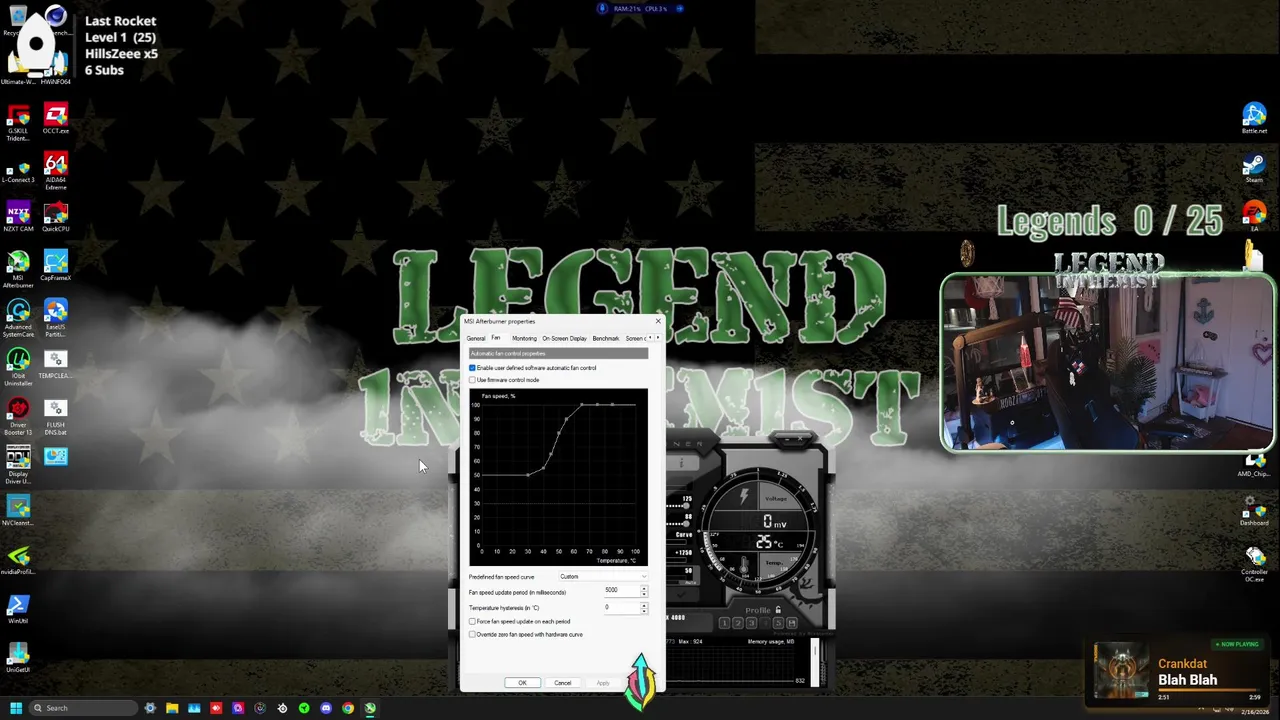
Task: Open the Driver Booster 13 desktop icon
Action: tap(18, 415)
